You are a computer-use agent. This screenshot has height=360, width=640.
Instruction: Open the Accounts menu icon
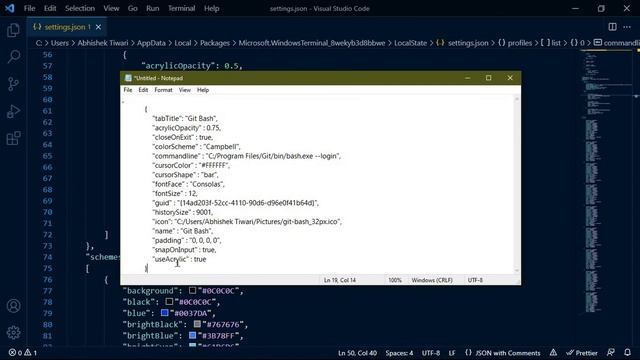click(x=13, y=306)
